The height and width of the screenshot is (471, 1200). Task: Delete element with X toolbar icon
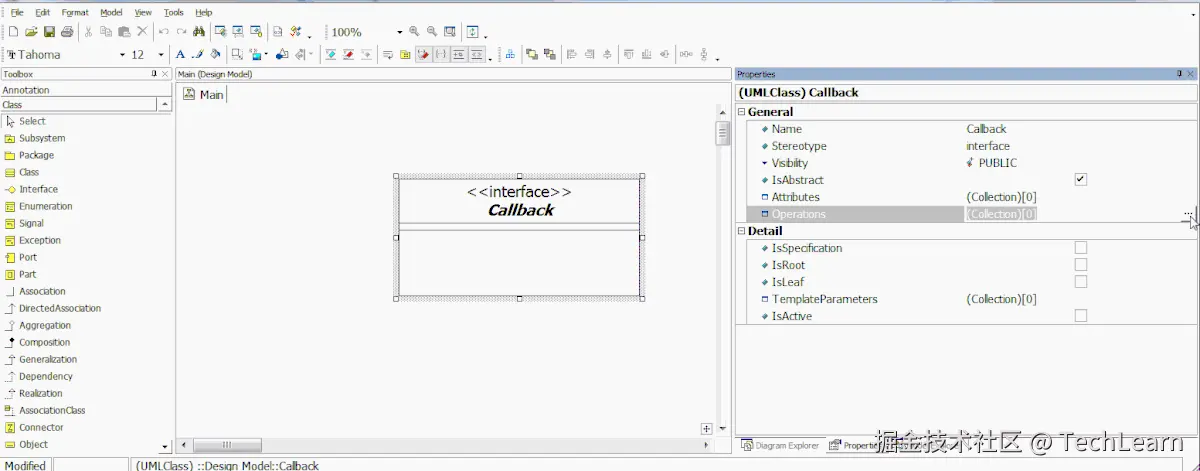[142, 32]
